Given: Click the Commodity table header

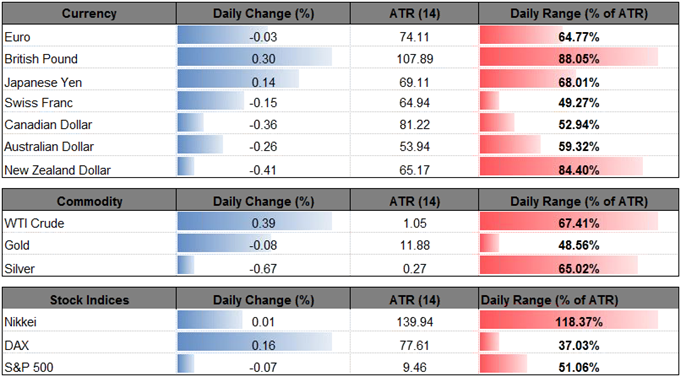Looking at the screenshot, I should tap(89, 201).
